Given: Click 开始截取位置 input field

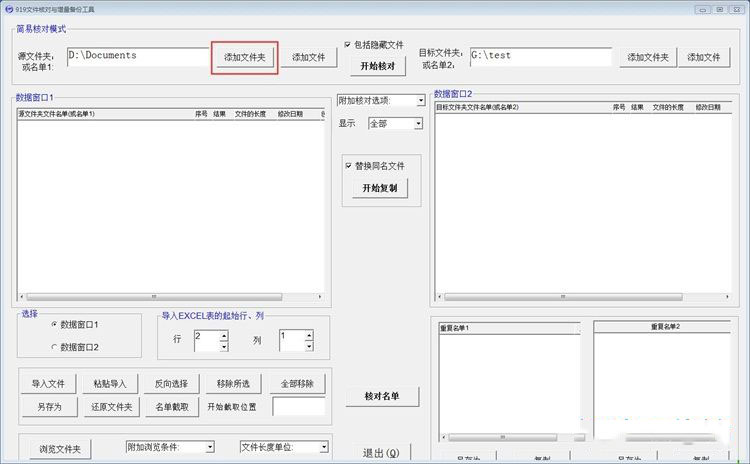Looking at the screenshot, I should coord(298,407).
